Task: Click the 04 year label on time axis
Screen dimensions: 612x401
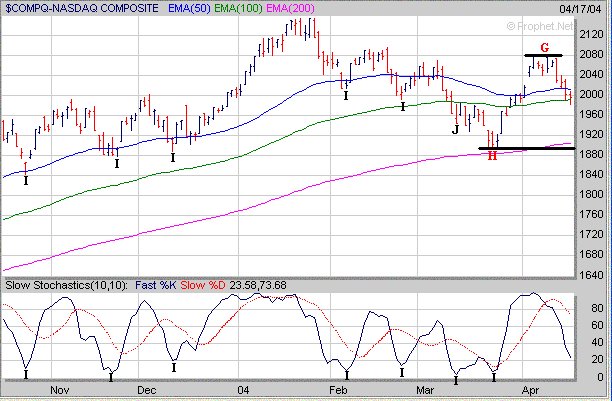Action: [243, 390]
